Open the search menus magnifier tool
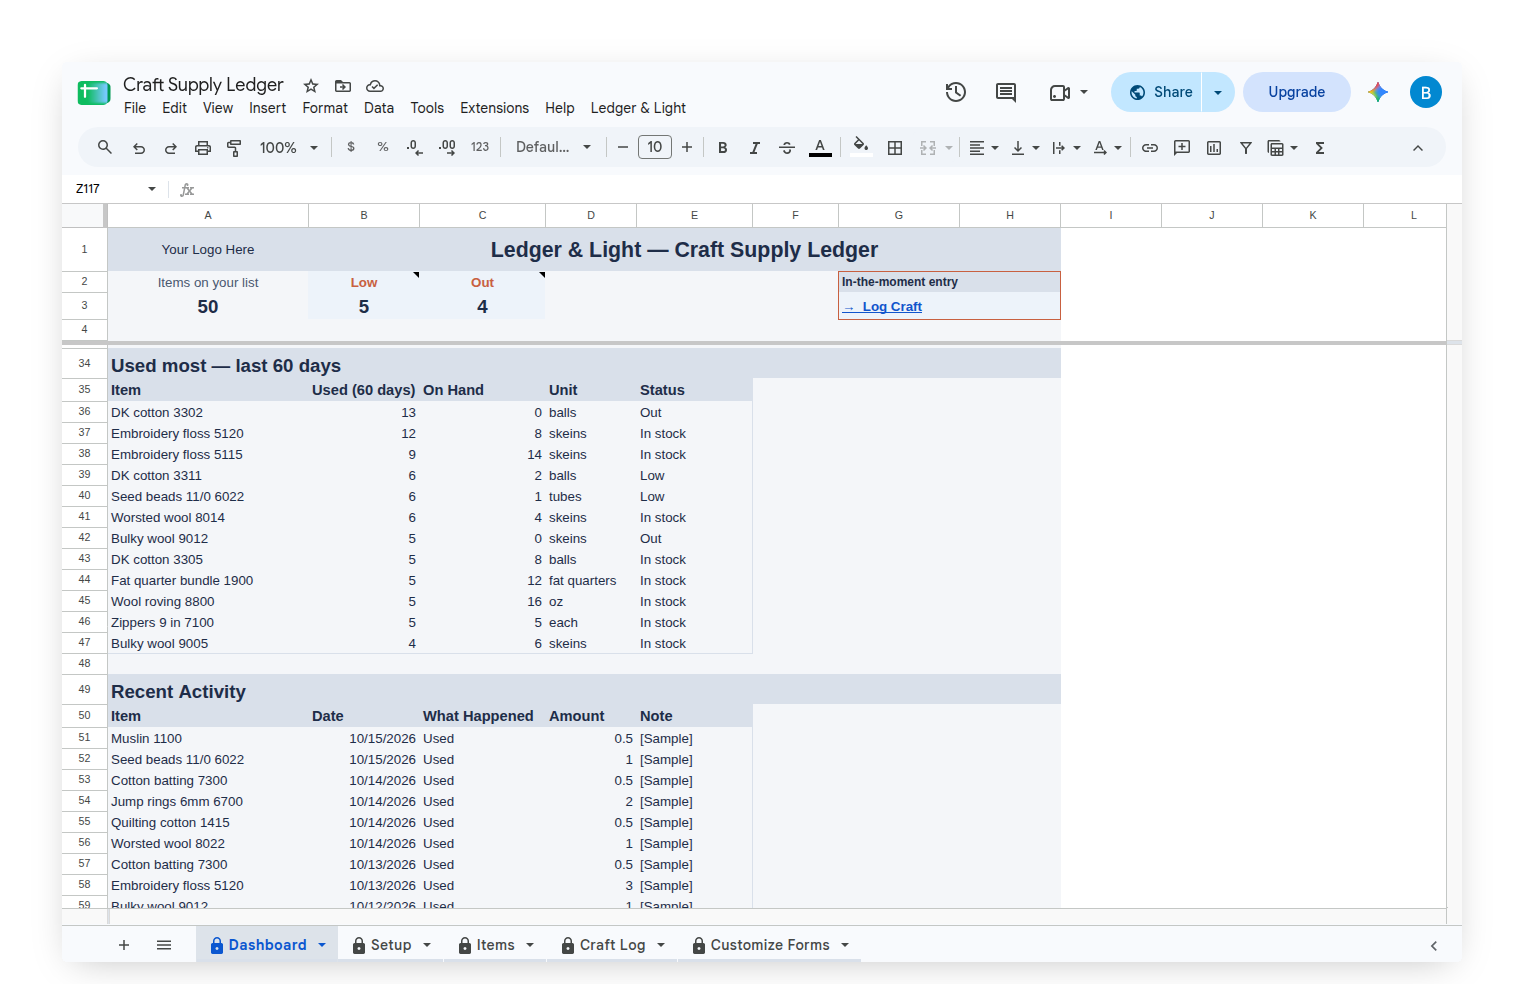Viewport: 1524px width, 984px height. tap(104, 148)
